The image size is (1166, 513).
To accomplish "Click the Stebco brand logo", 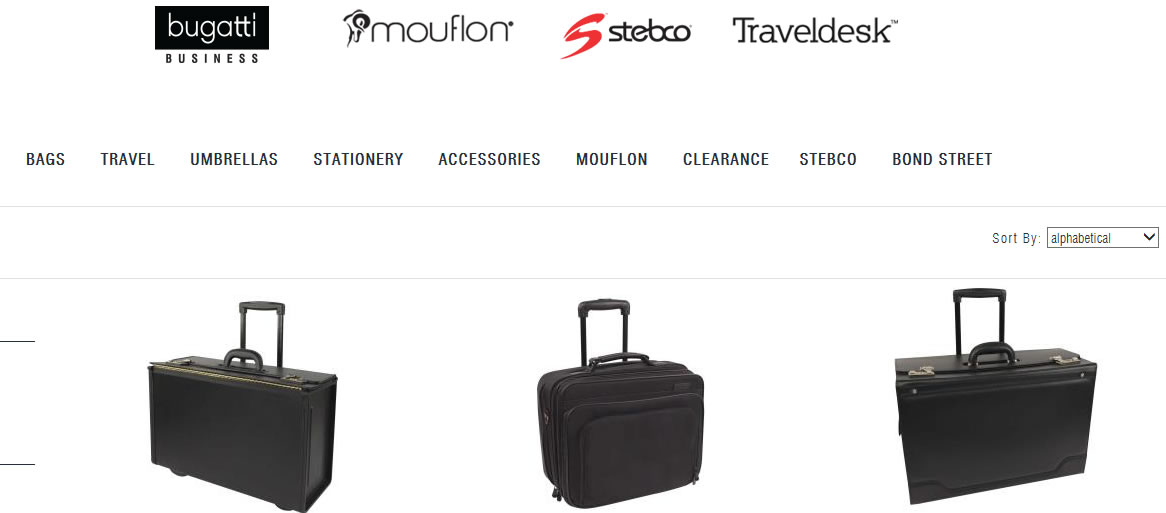I will [626, 35].
